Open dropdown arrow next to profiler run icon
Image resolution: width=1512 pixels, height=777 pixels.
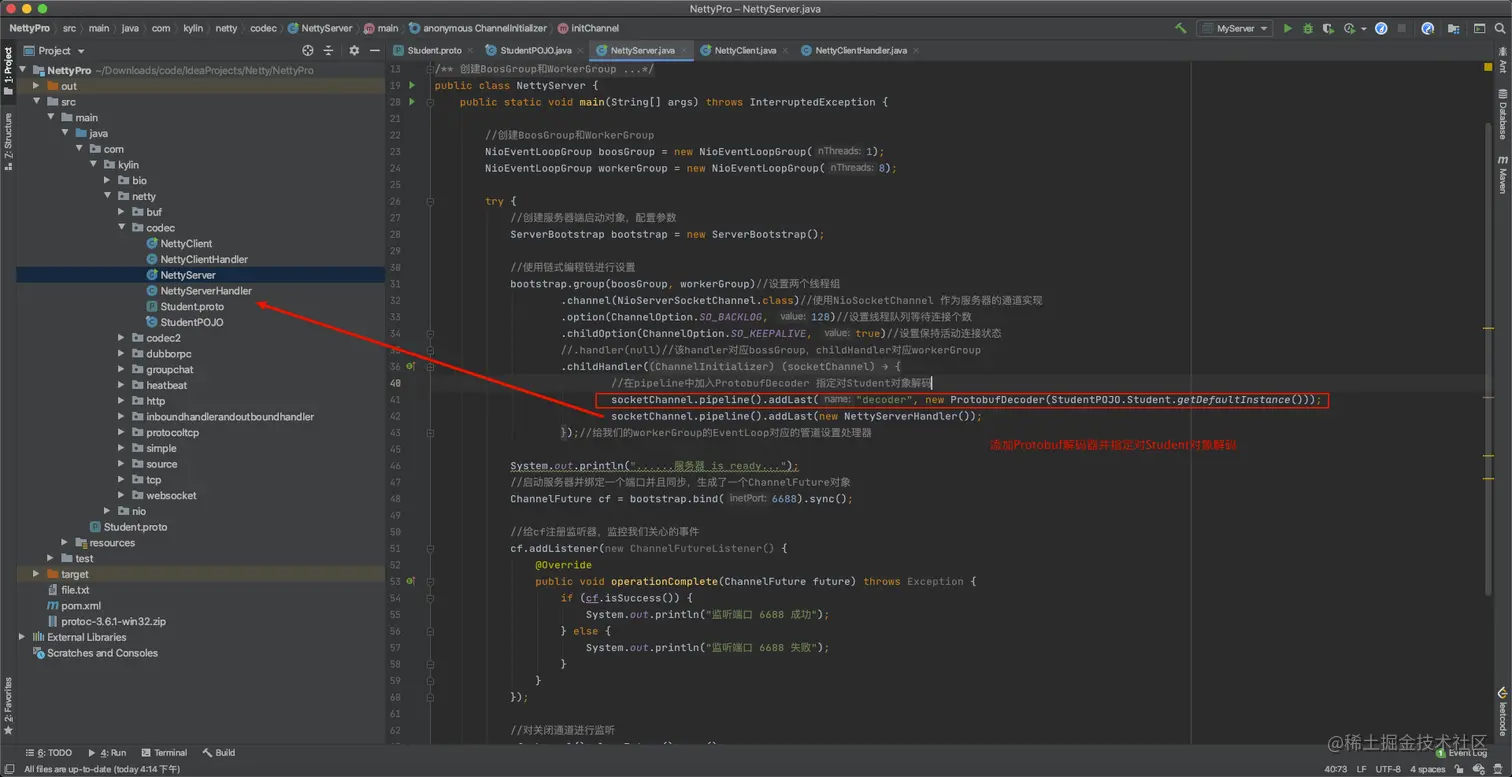click(1363, 29)
